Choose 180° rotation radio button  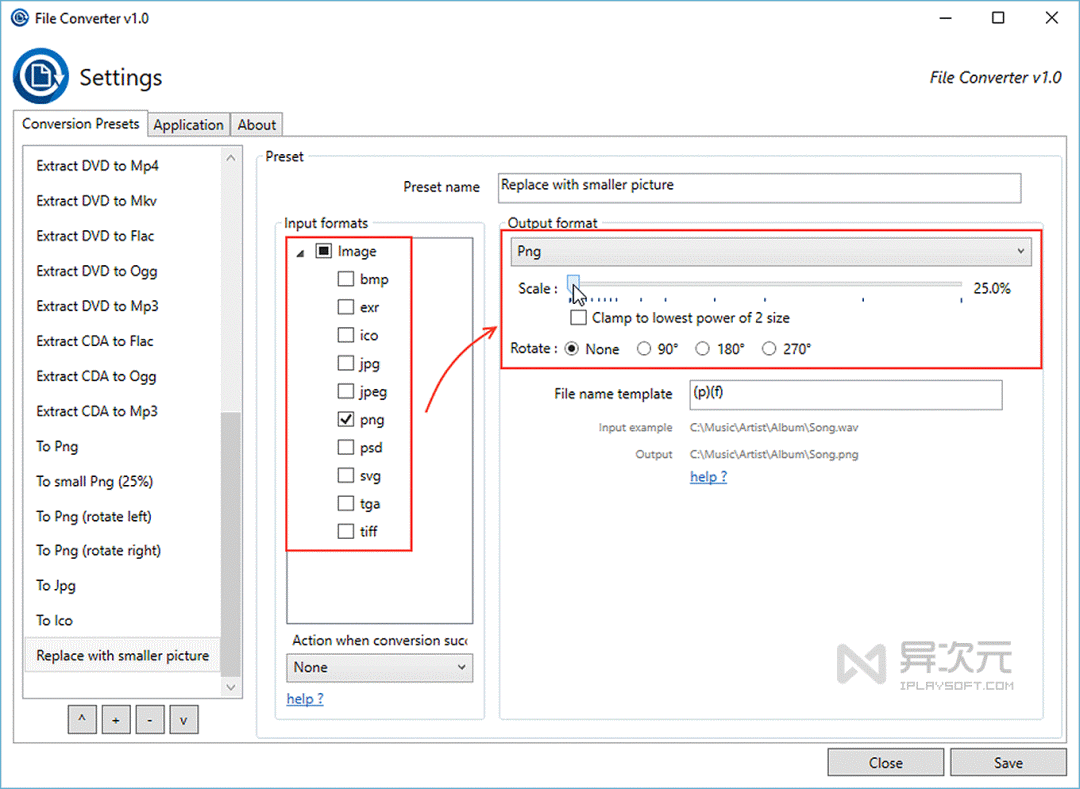(703, 349)
